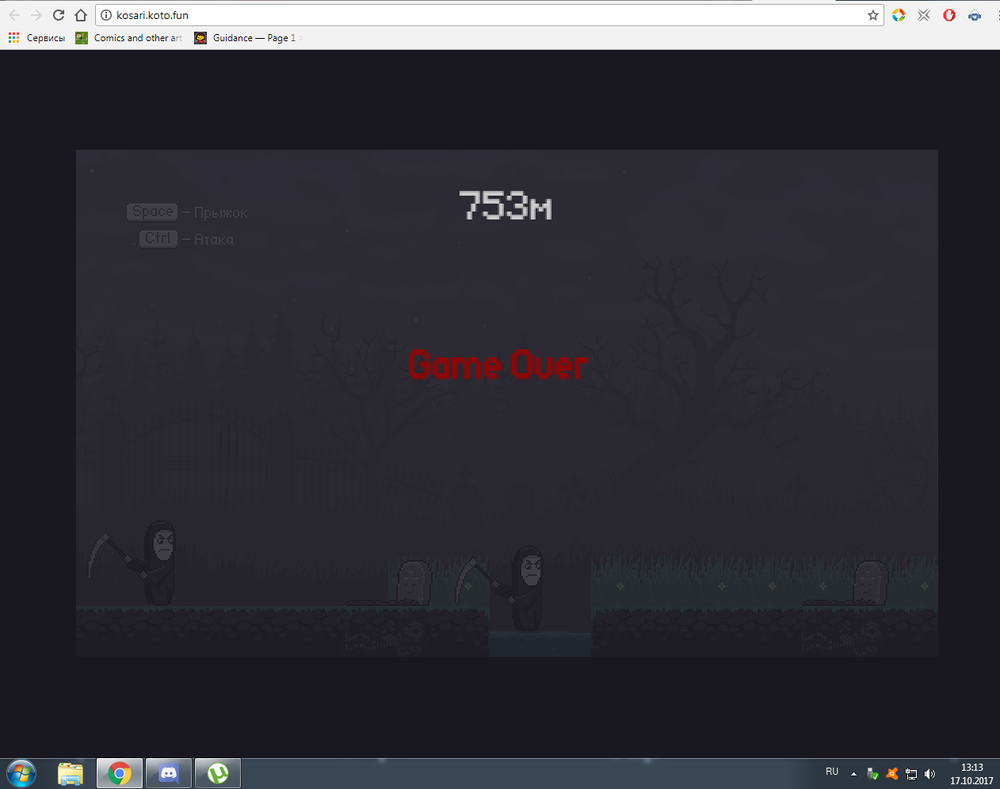Open the Windows Start menu
This screenshot has width=1000, height=789.
(x=20, y=773)
